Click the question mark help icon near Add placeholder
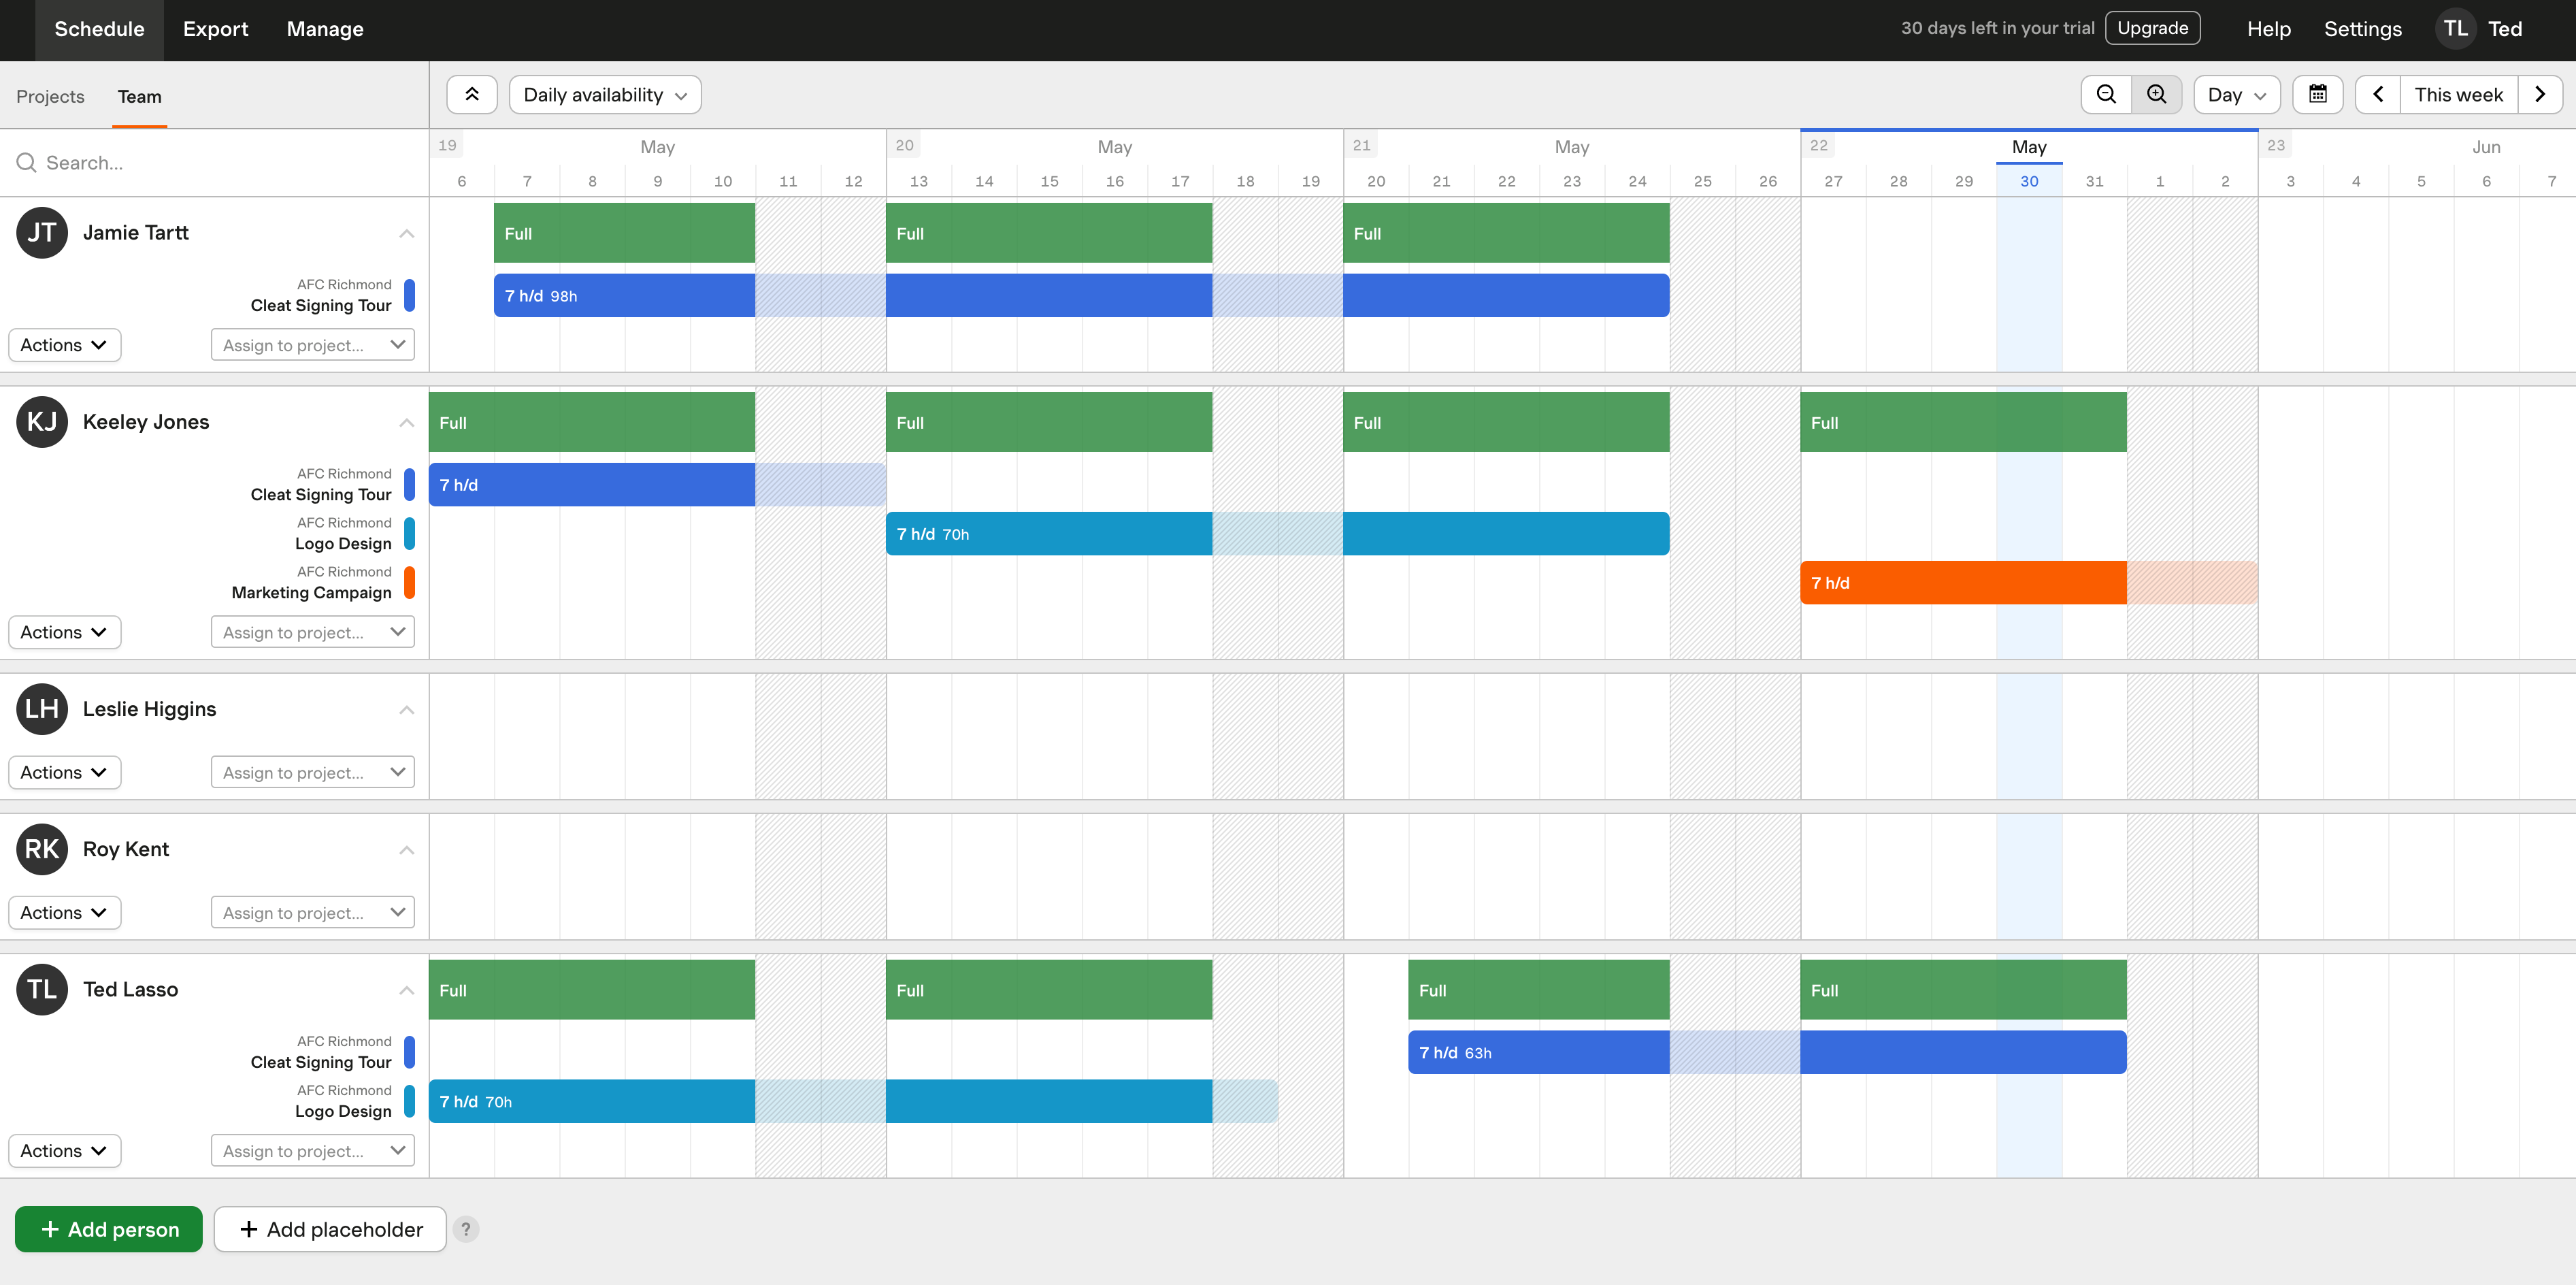Viewport: 2576px width, 1285px height. (466, 1229)
